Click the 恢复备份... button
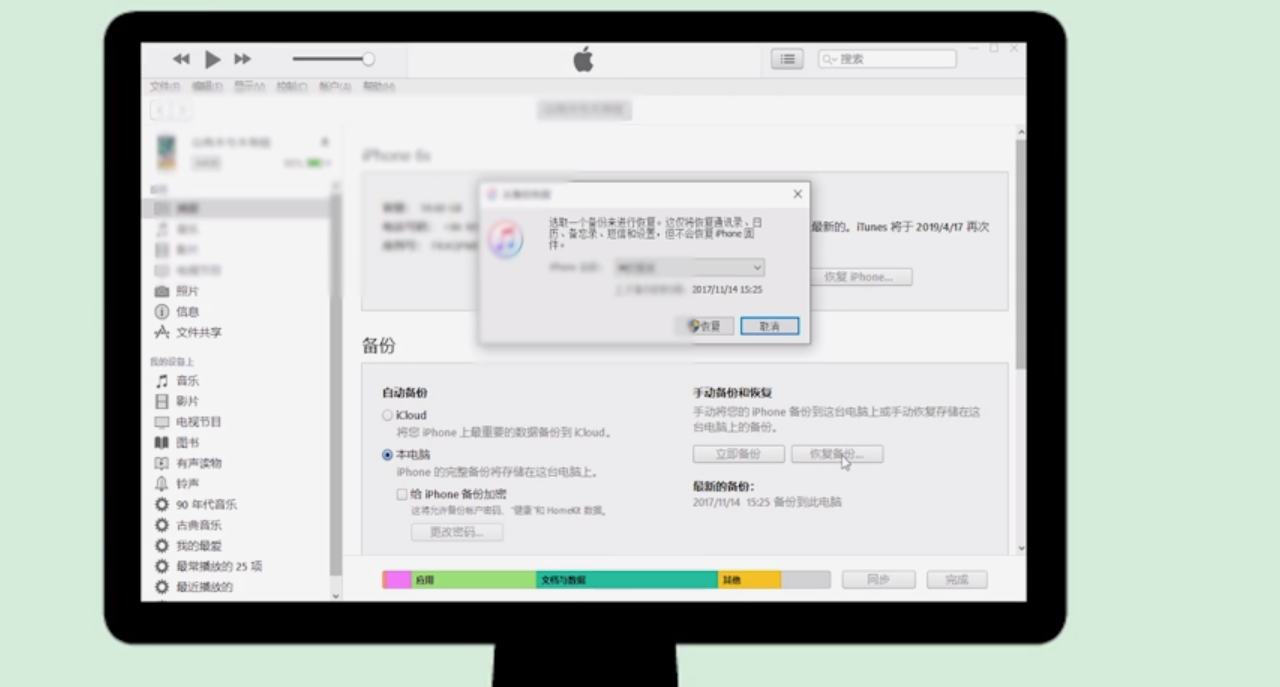This screenshot has height=687, width=1280. [x=837, y=454]
